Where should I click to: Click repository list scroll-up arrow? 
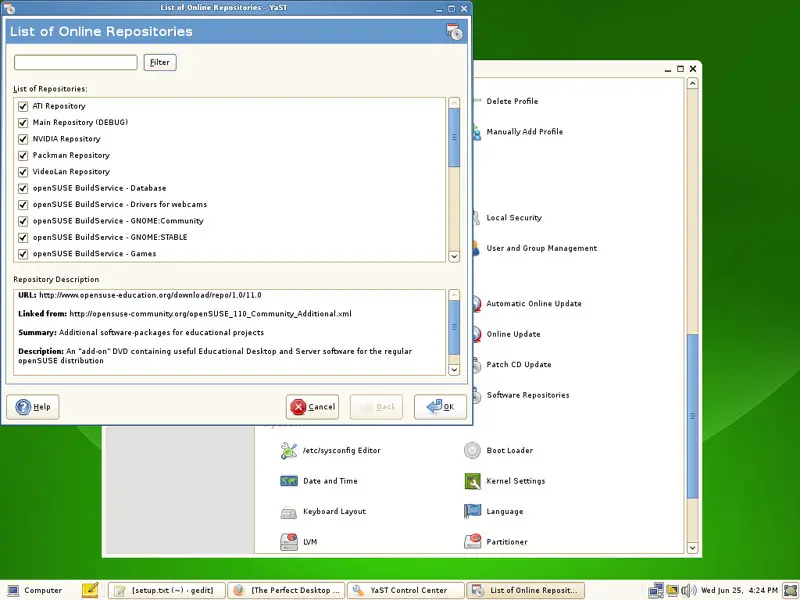(454, 103)
